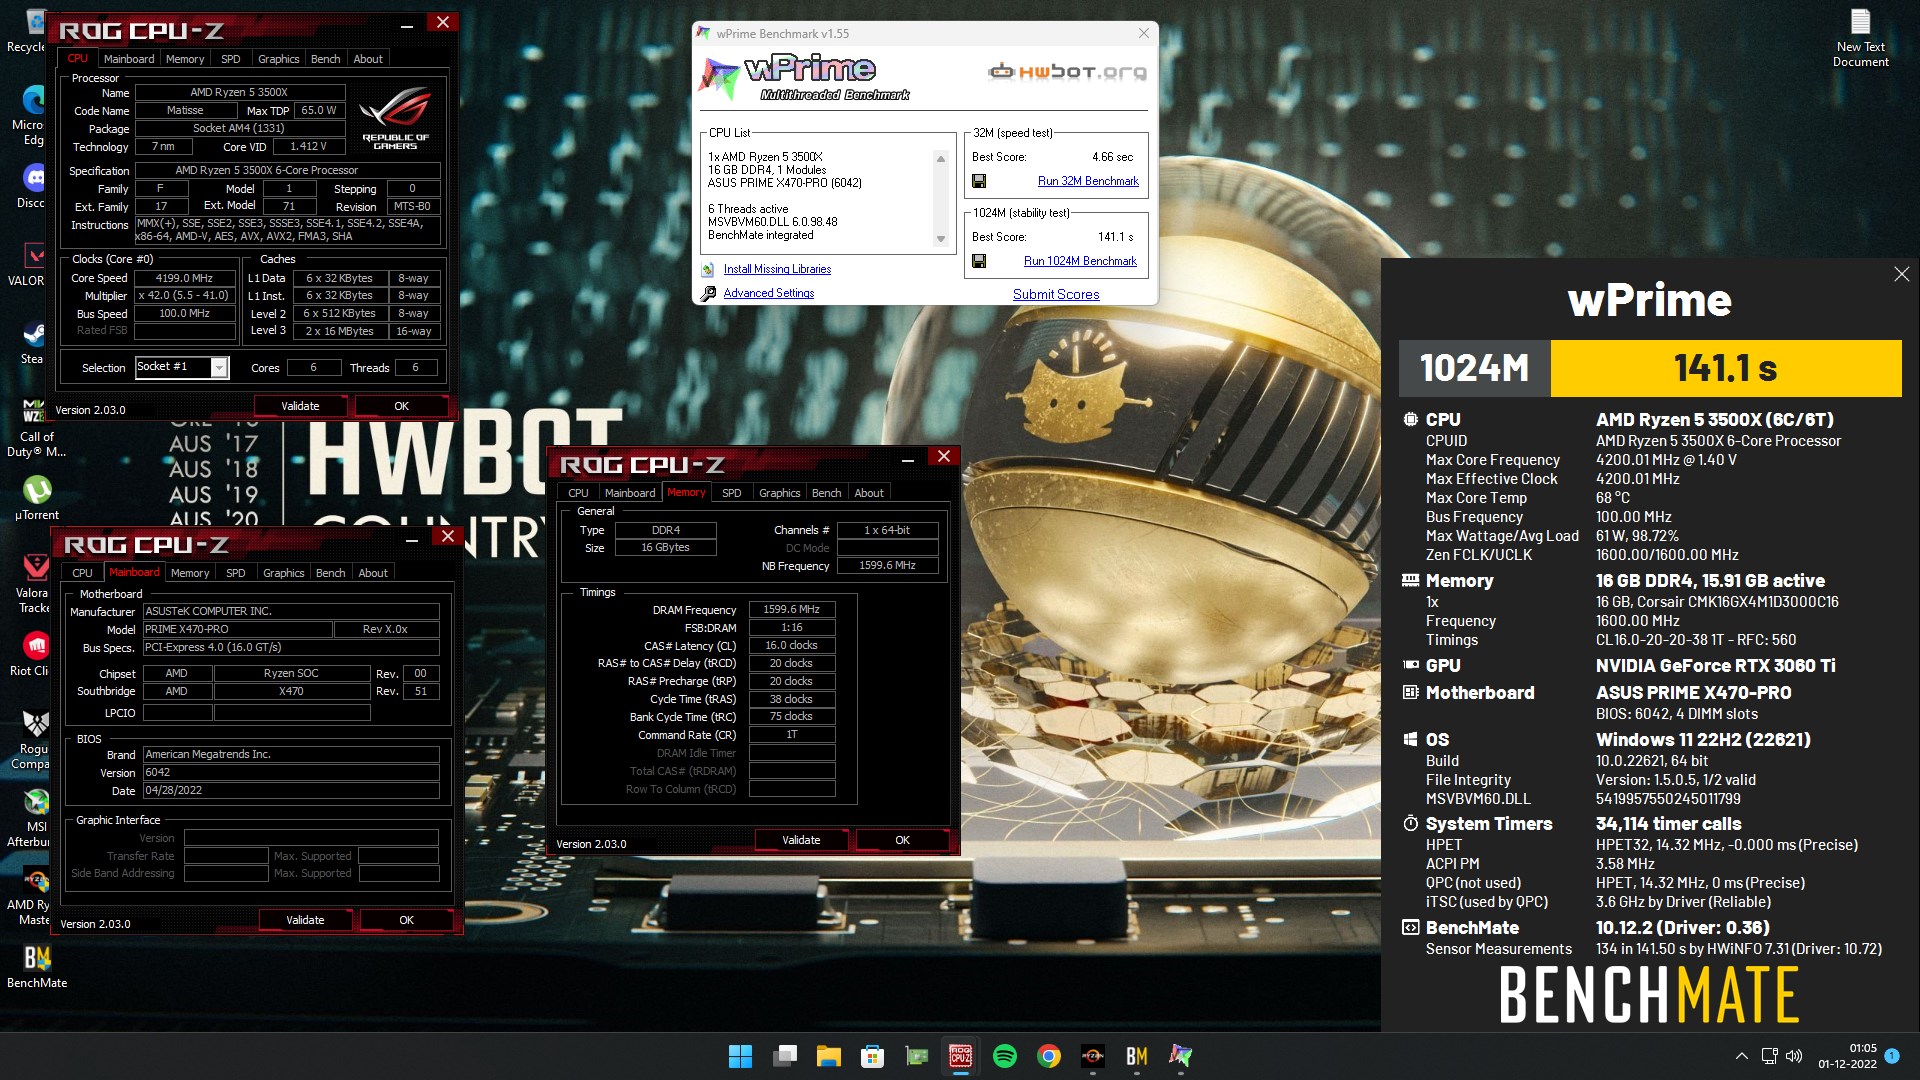Open the Valorant Tracker desktop icon
The width and height of the screenshot is (1920, 1080).
34,581
